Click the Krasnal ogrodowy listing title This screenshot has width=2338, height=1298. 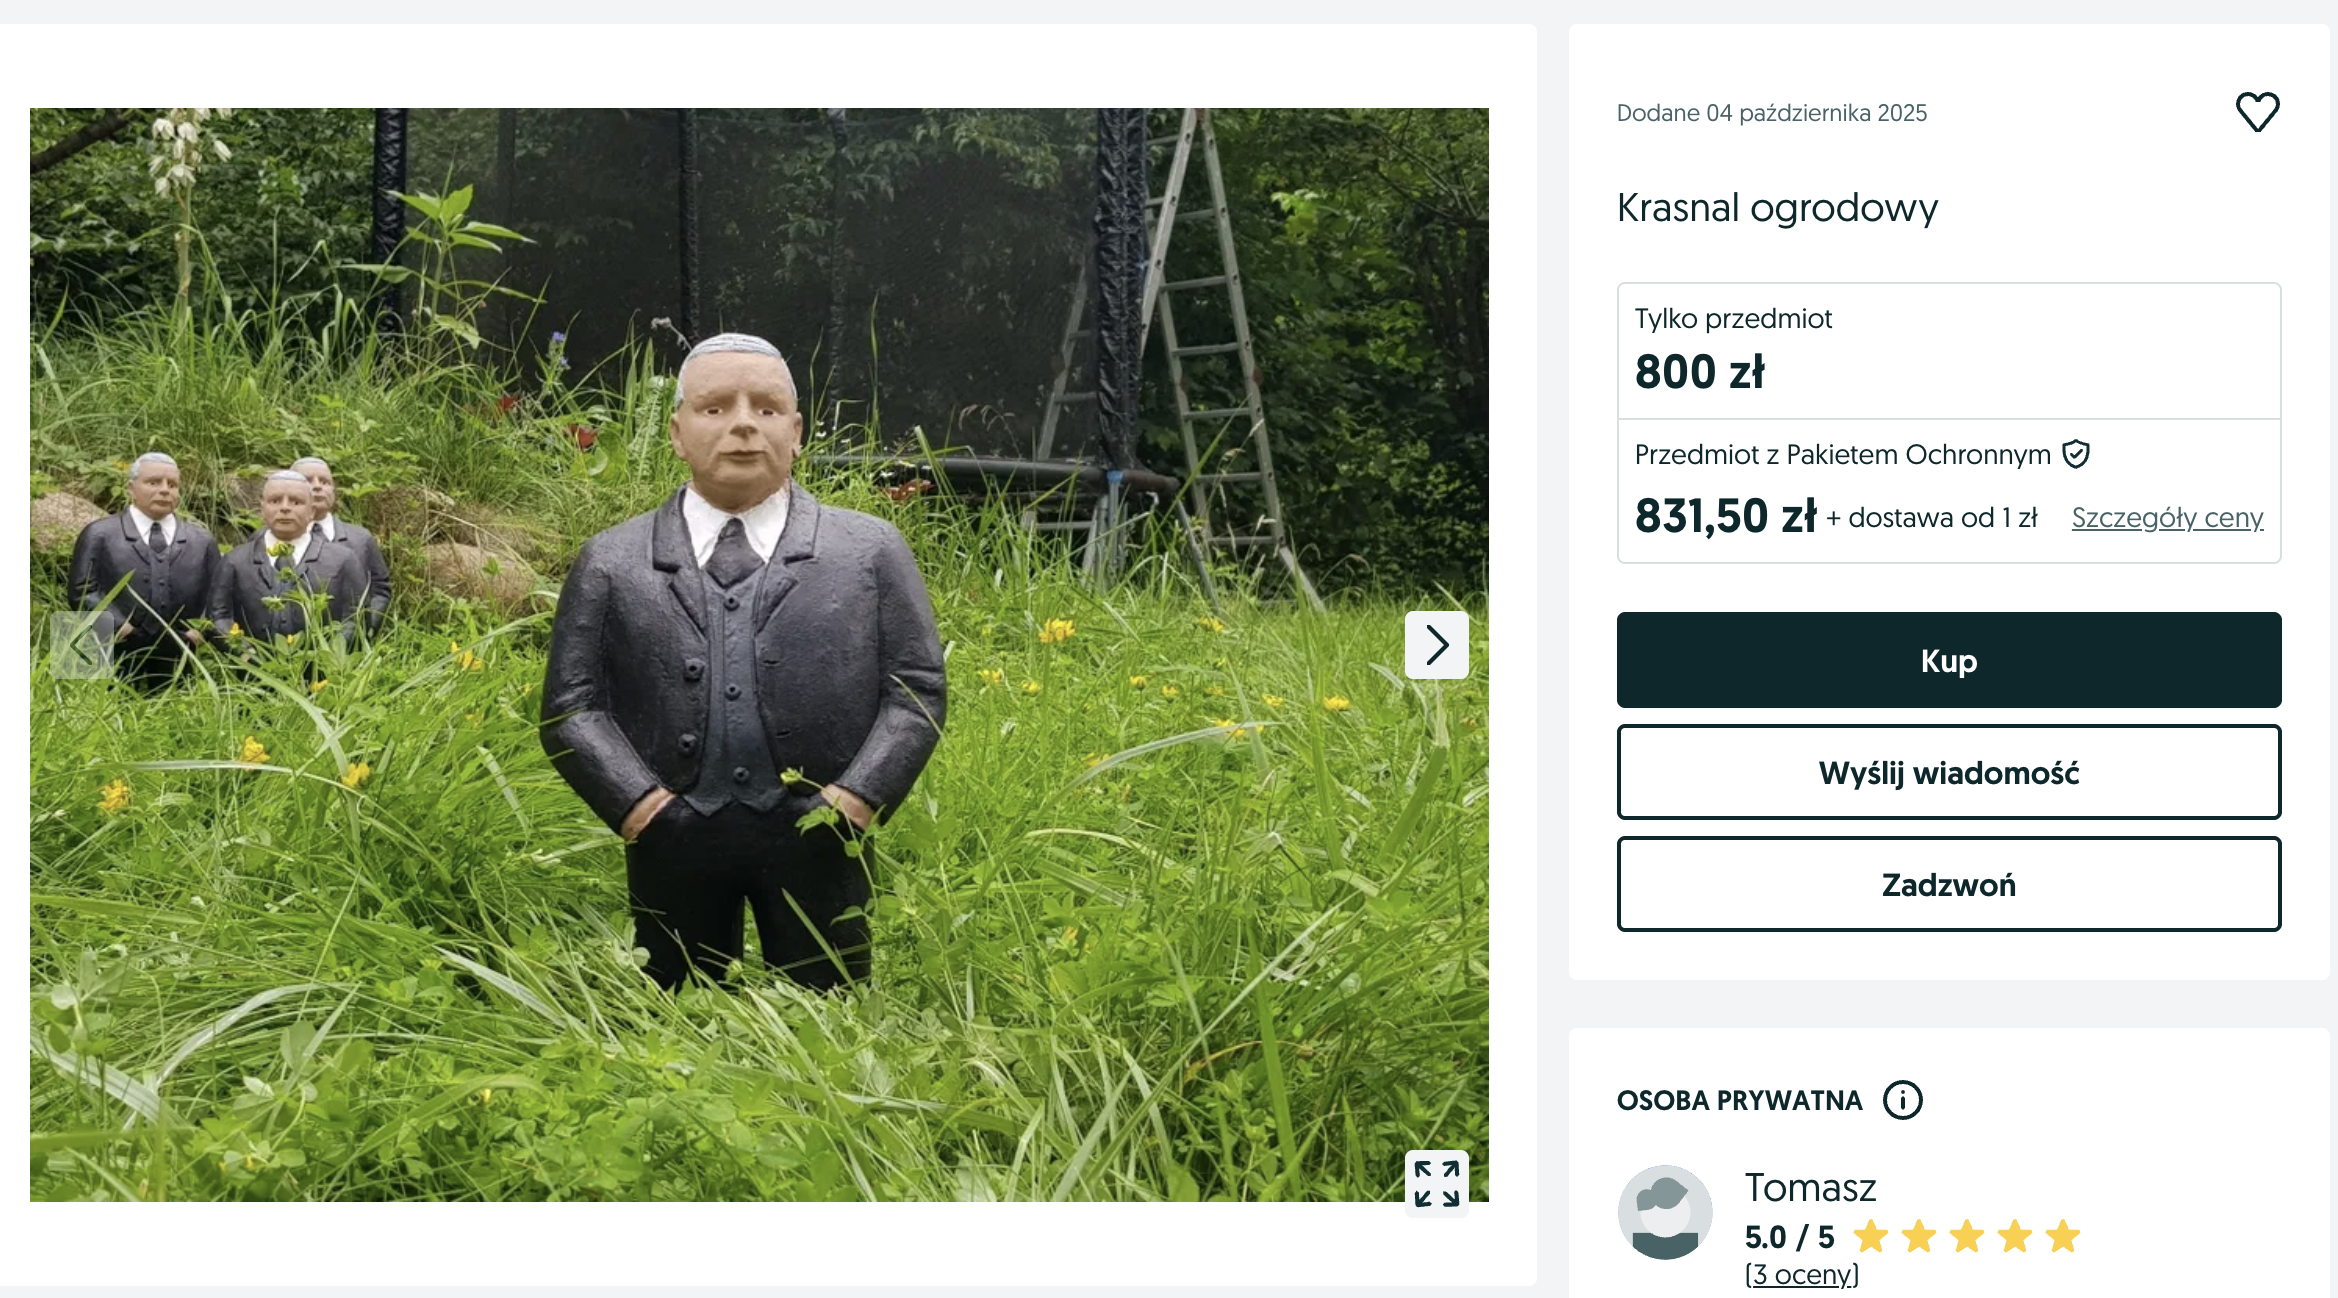(x=1777, y=208)
